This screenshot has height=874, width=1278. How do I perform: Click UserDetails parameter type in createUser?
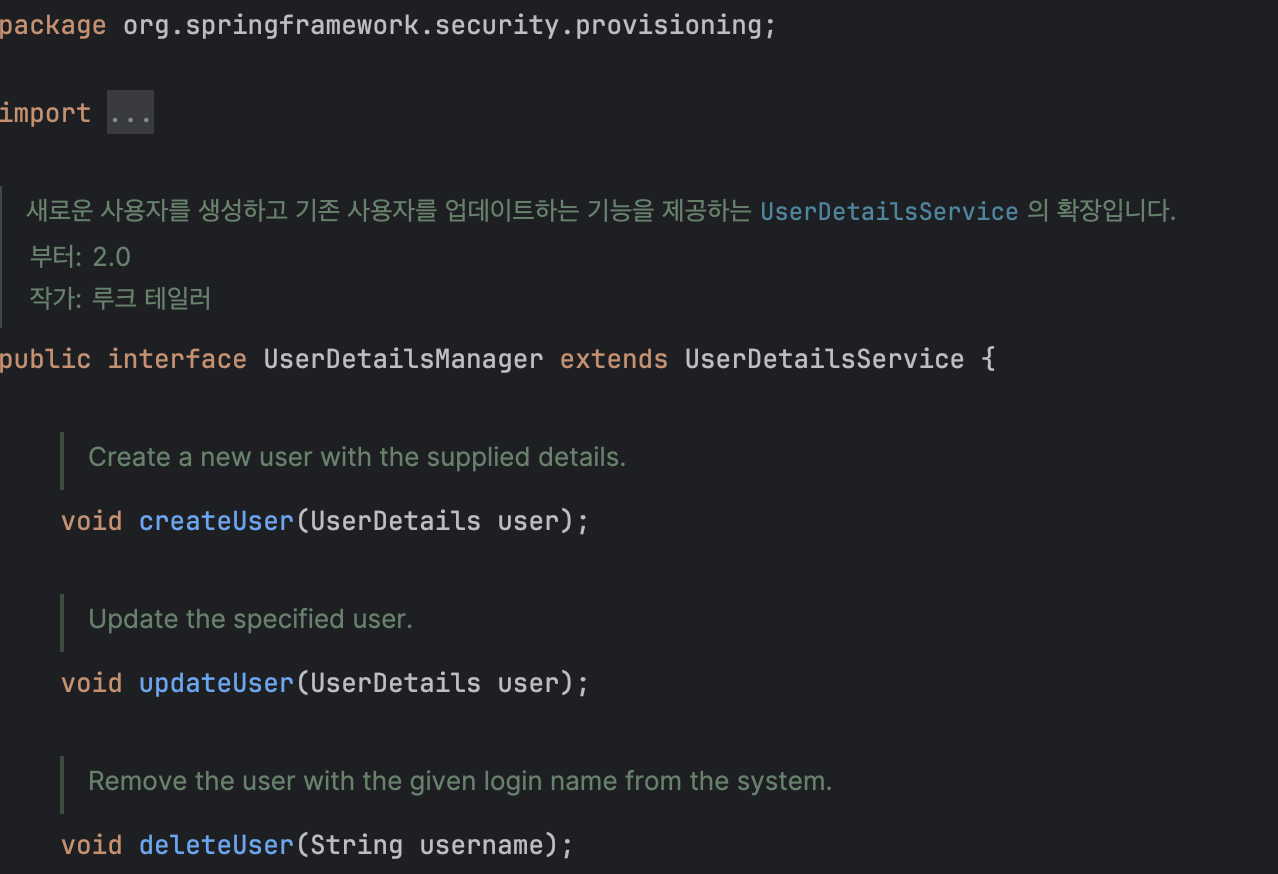click(395, 521)
